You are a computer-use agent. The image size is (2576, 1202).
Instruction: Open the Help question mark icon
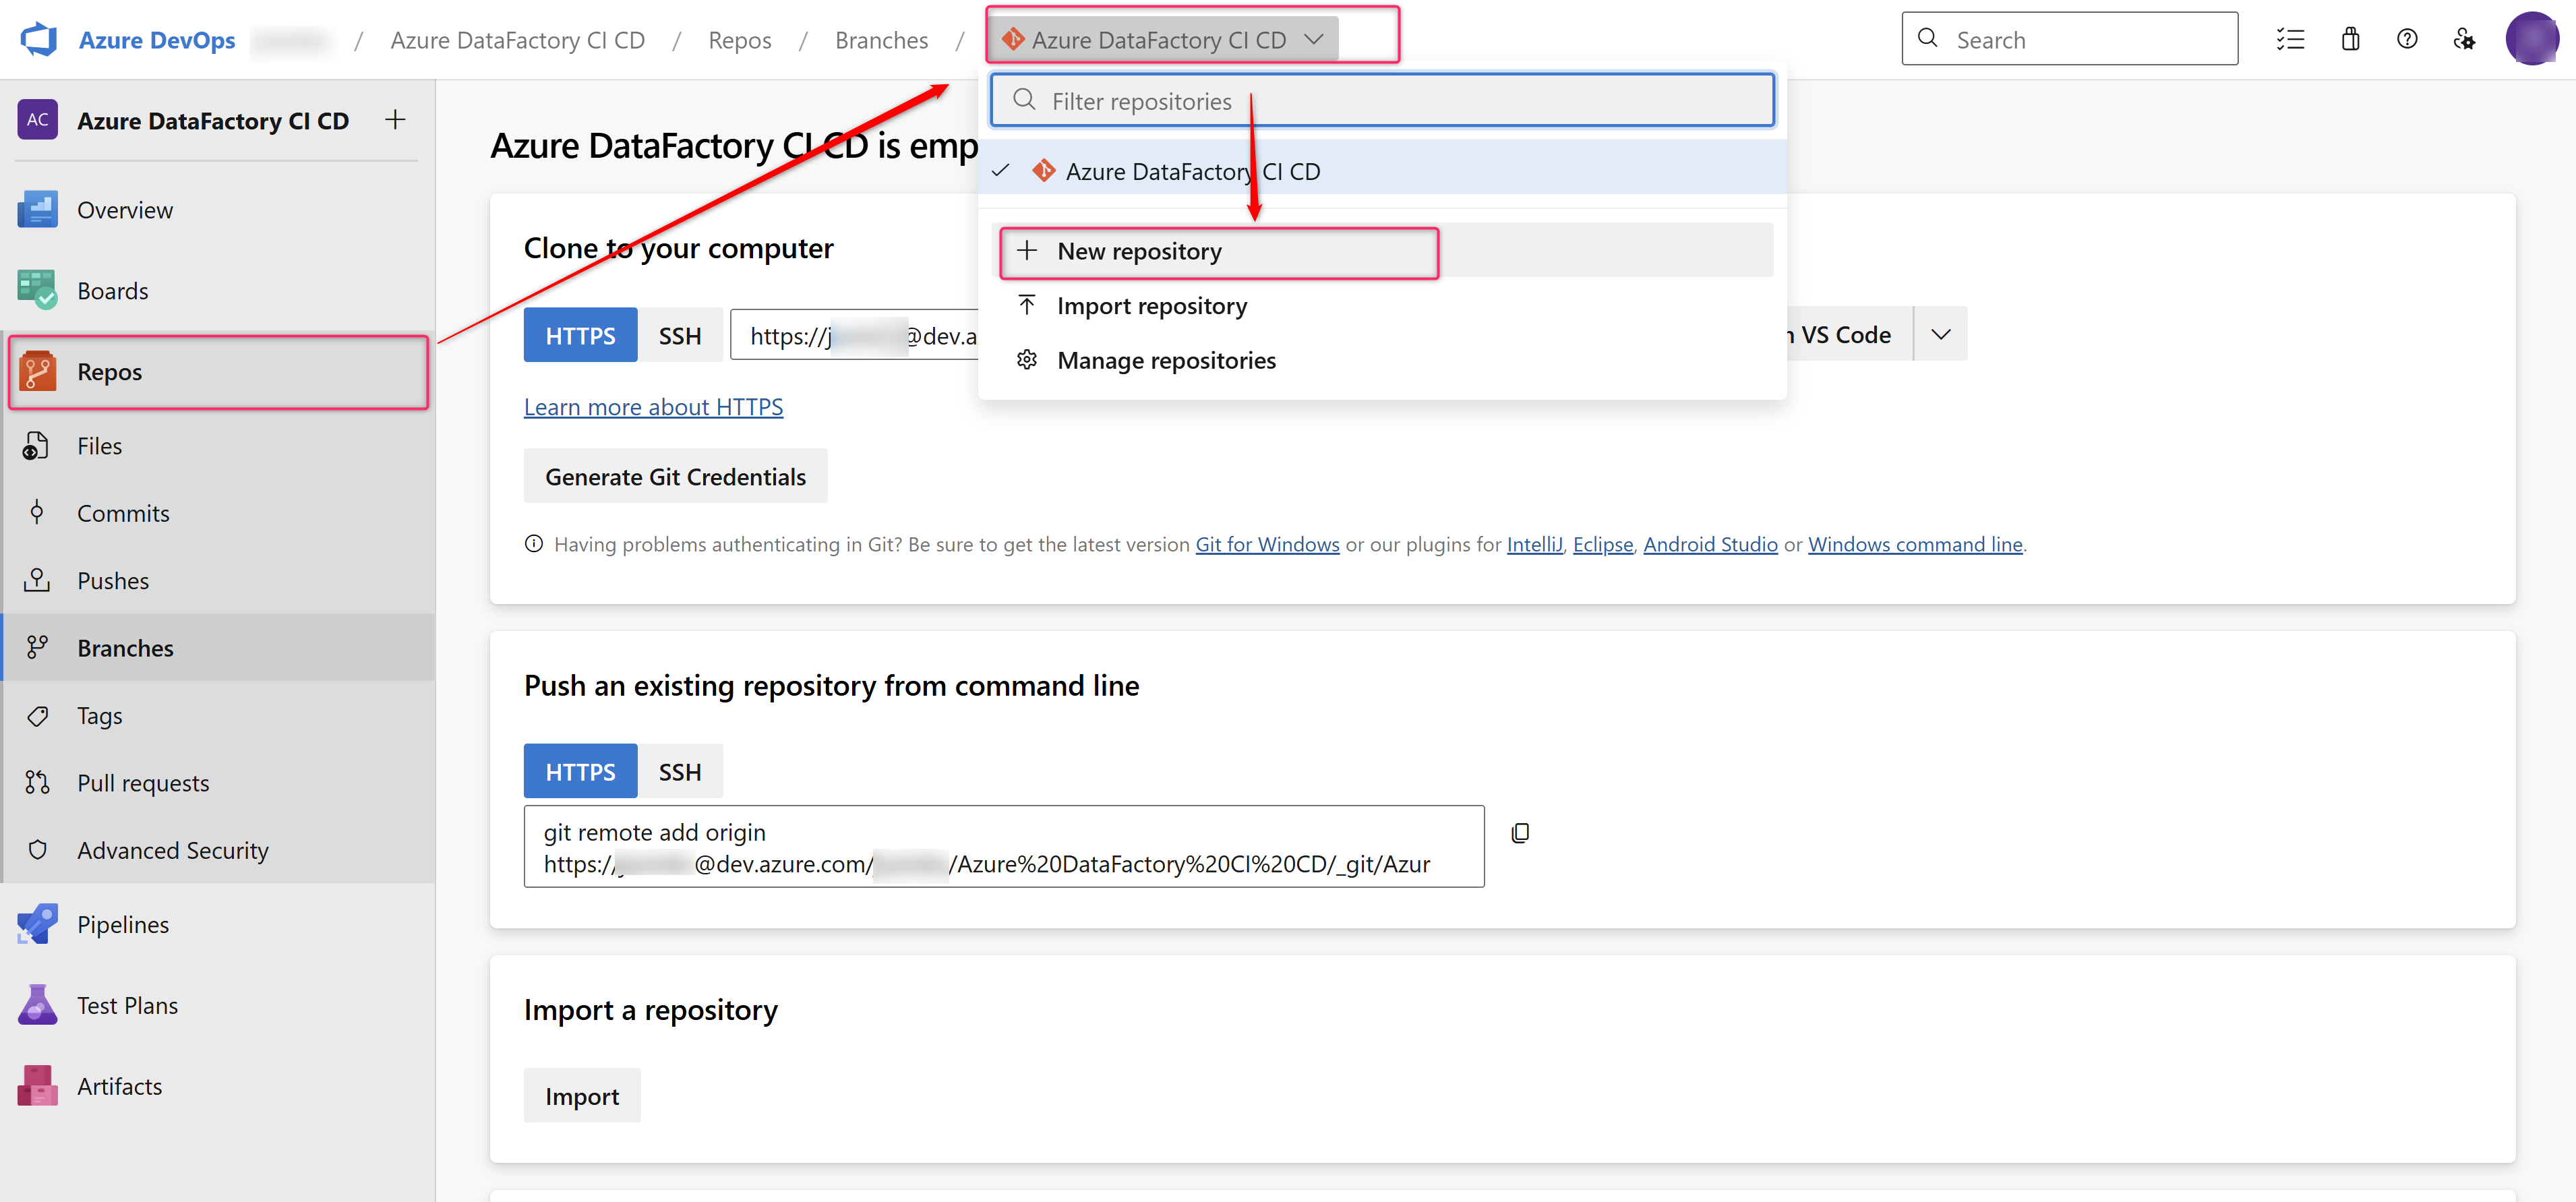pos(2407,40)
